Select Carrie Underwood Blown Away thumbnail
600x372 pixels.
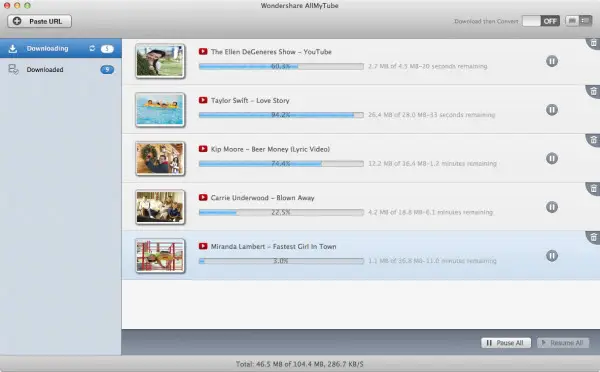click(160, 207)
